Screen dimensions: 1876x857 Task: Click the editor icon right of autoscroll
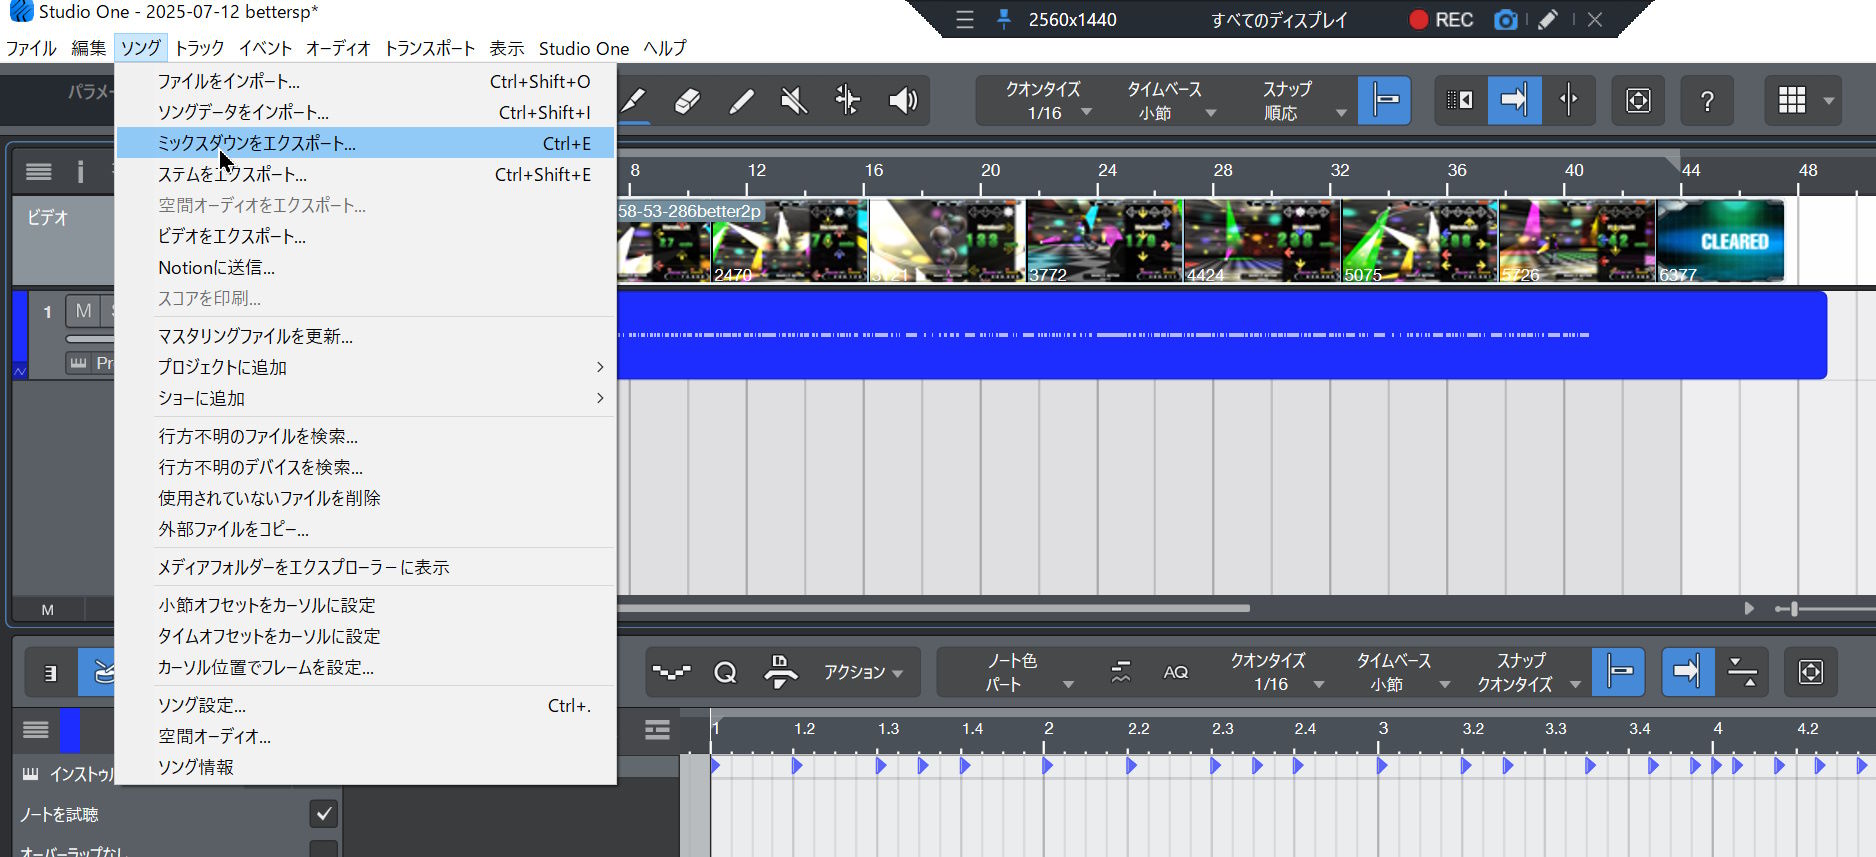1743,672
